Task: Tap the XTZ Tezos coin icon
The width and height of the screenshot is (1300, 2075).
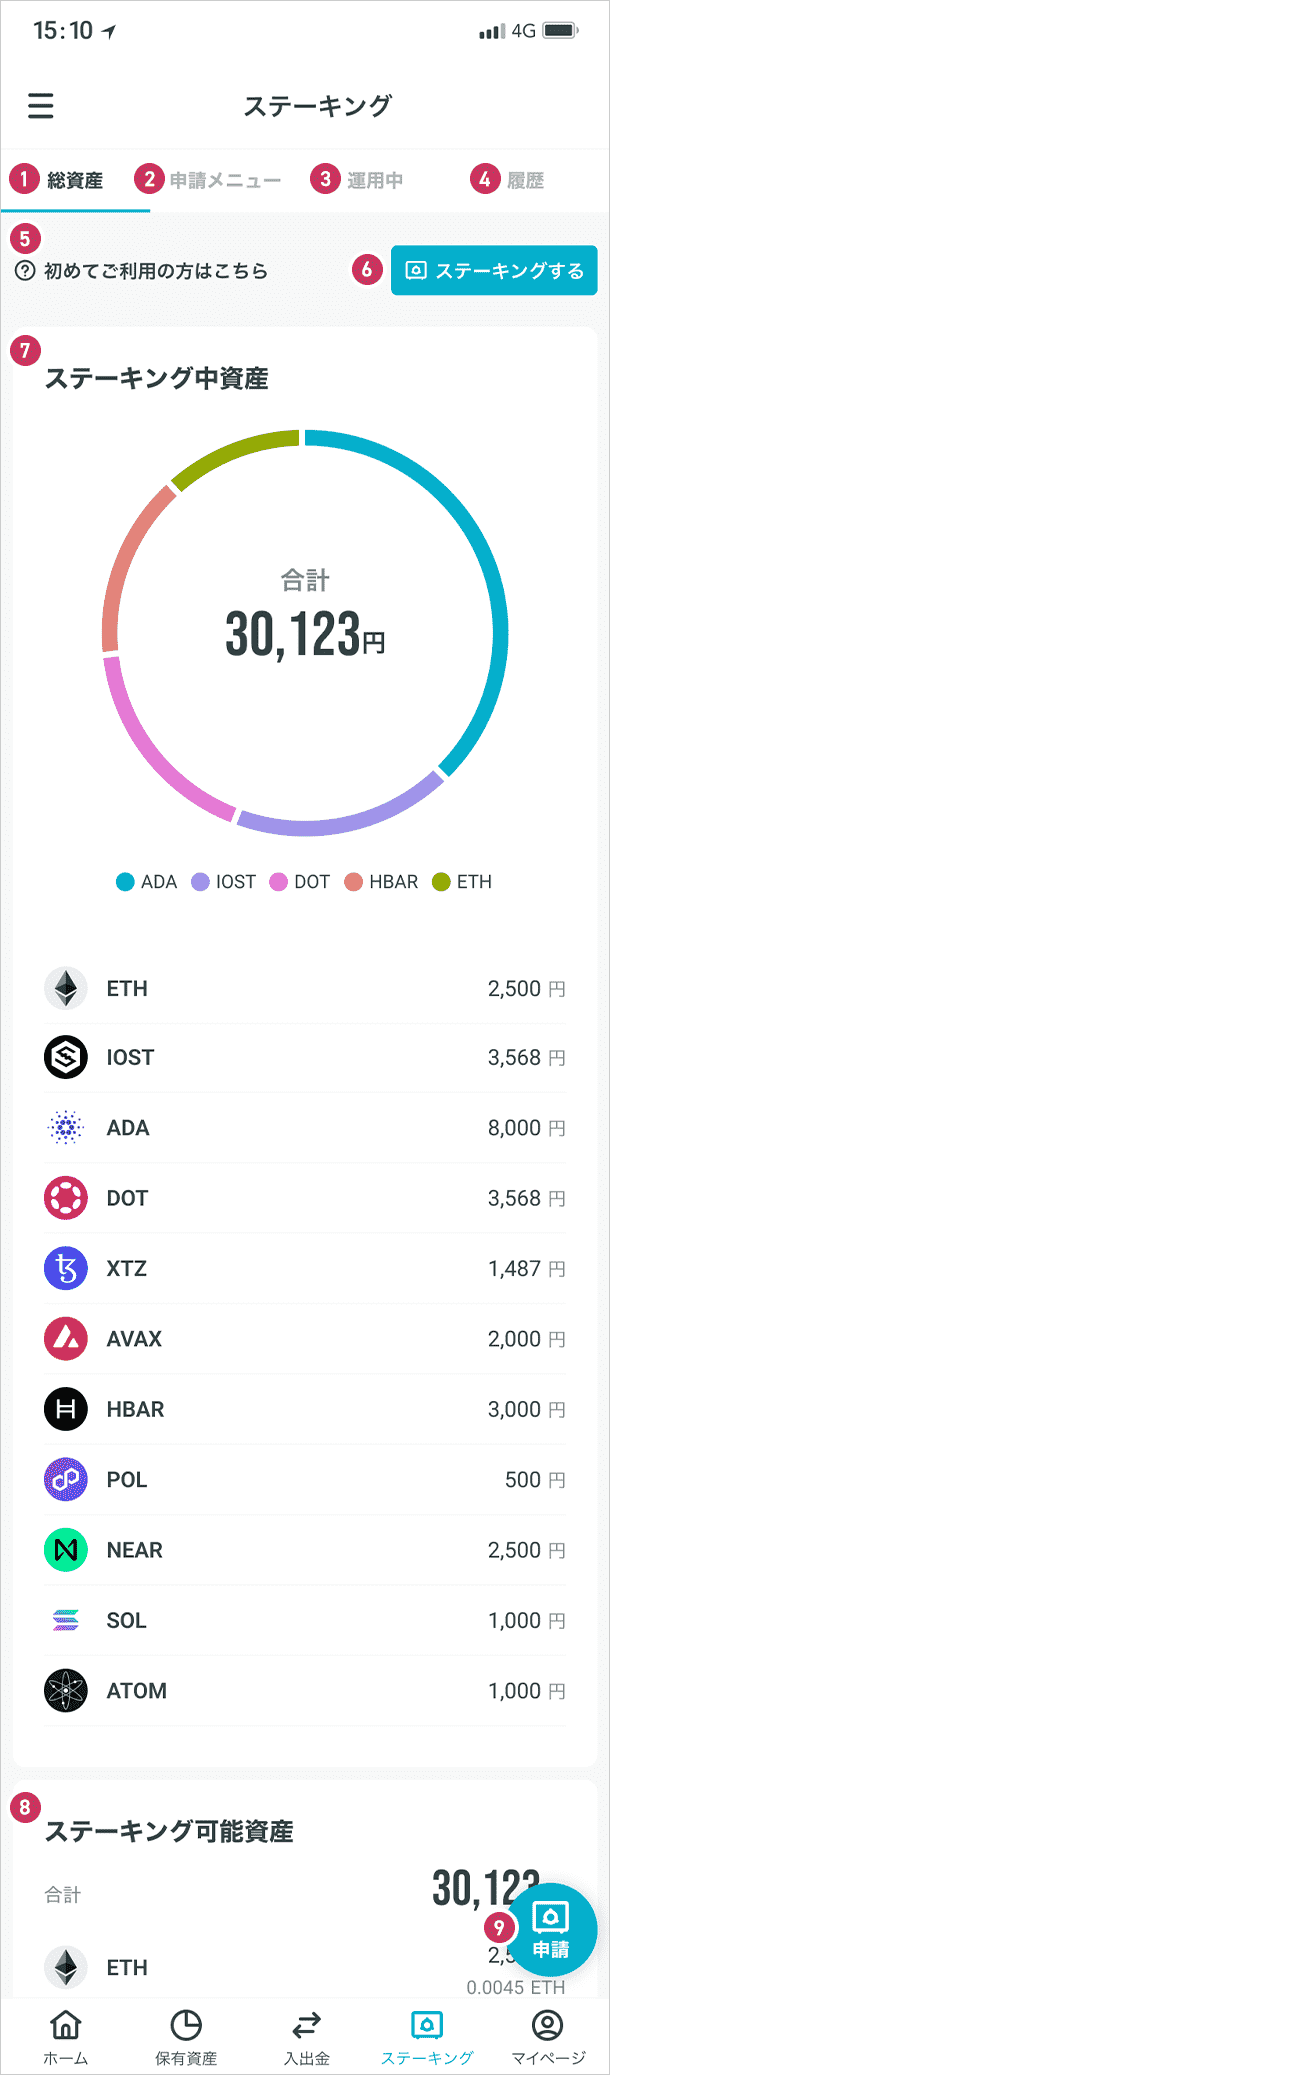Action: (66, 1268)
